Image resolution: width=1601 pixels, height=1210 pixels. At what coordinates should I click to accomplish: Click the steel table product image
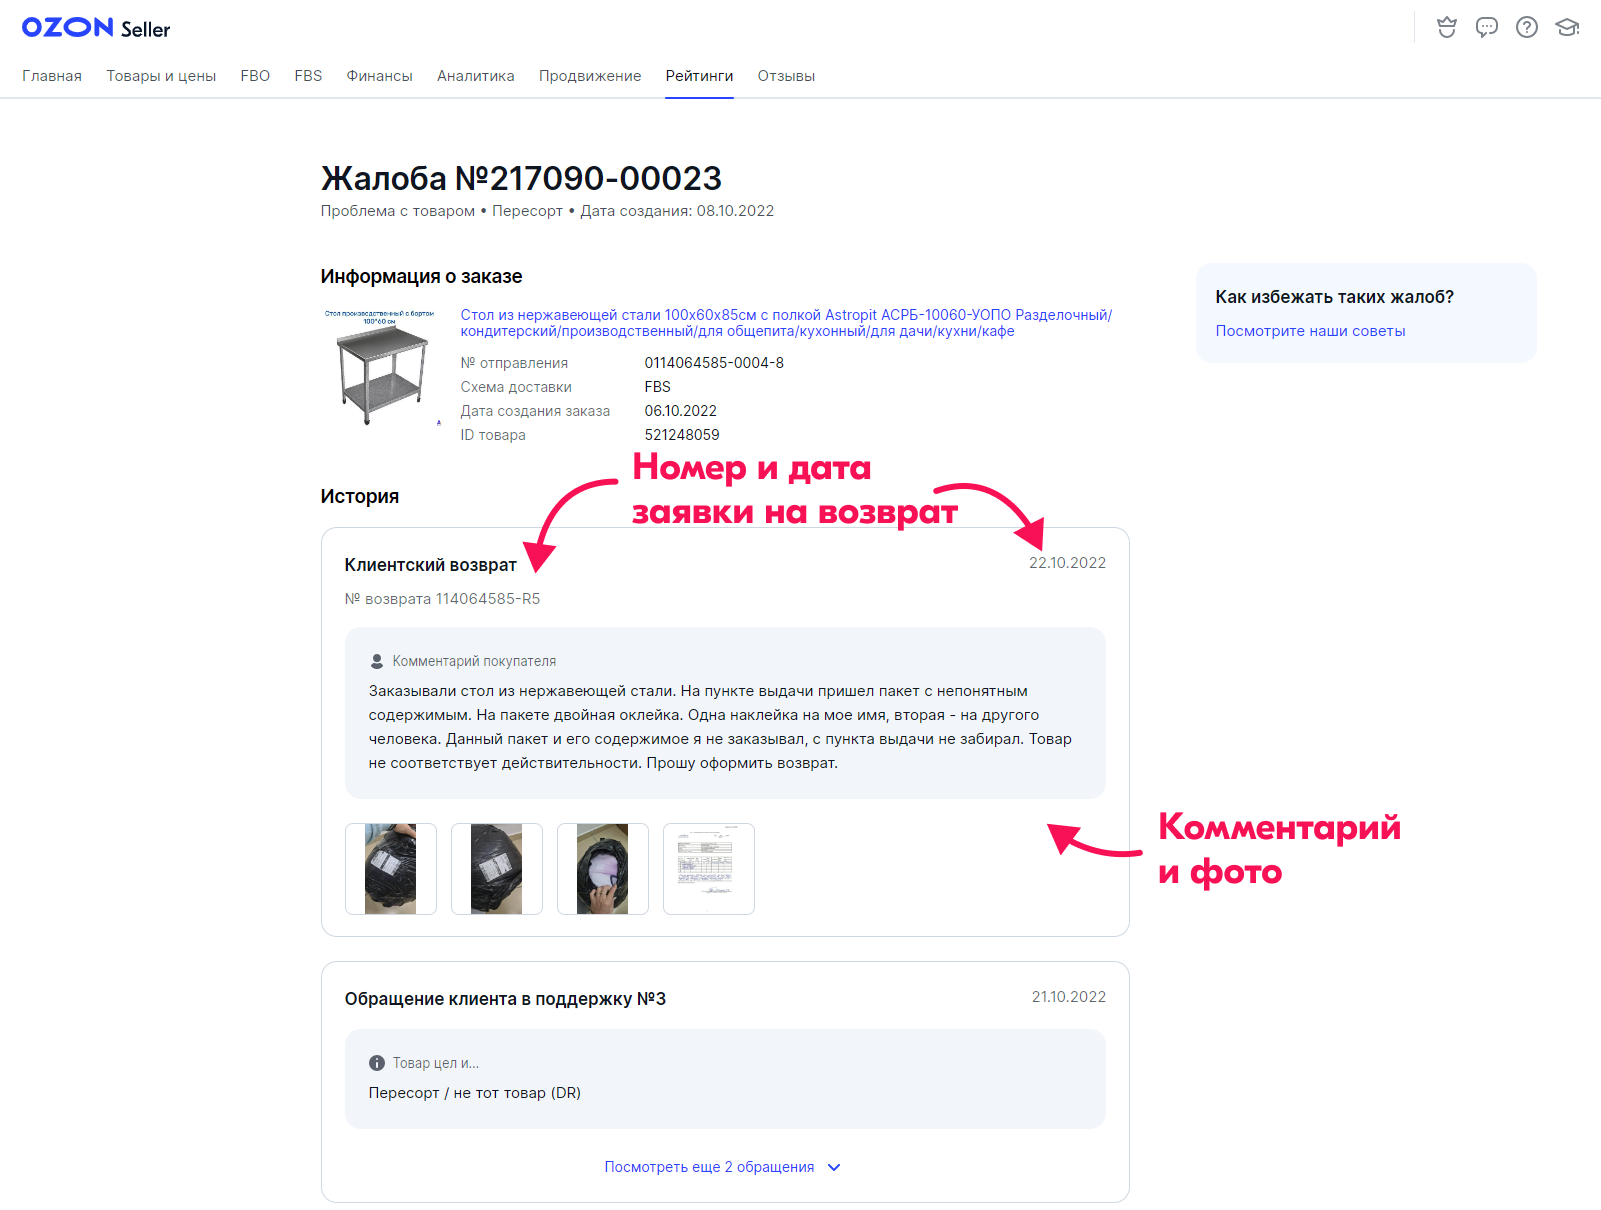point(380,368)
